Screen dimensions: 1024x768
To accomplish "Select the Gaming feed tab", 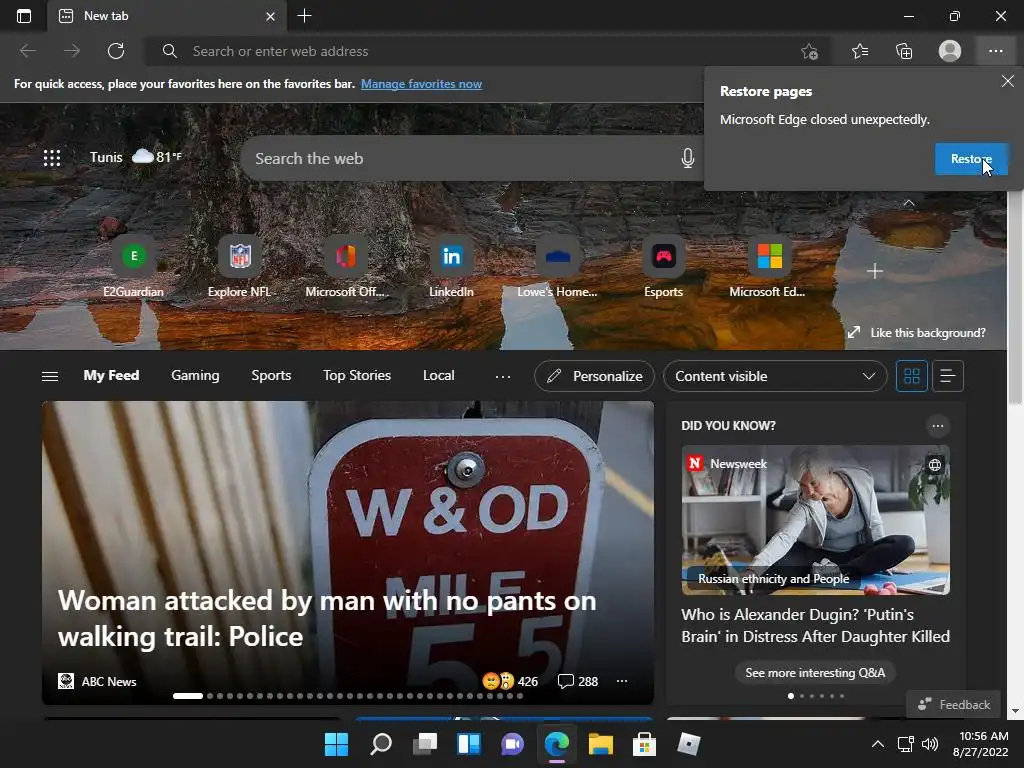I will pos(195,376).
